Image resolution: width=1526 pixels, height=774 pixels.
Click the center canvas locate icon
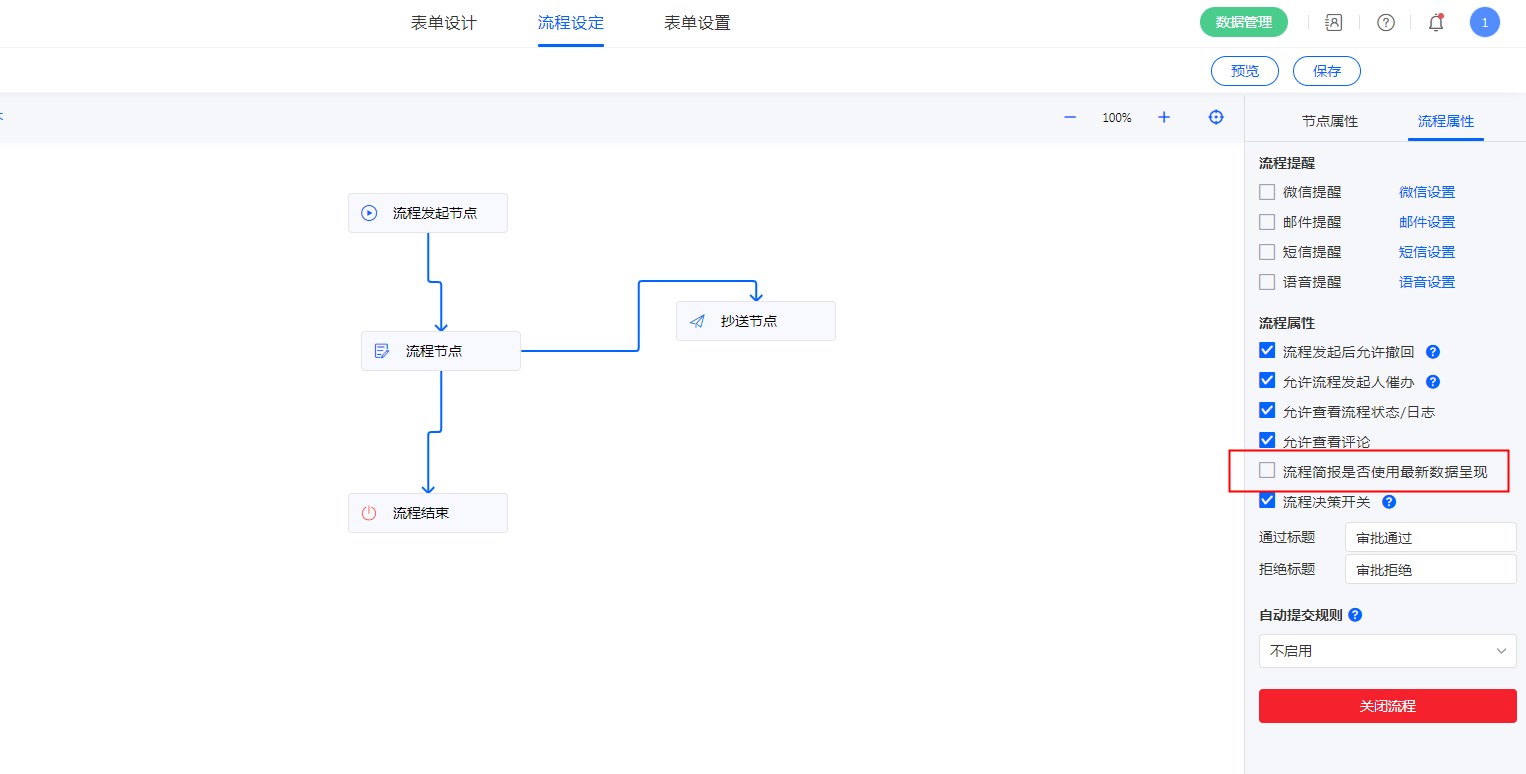[x=1216, y=118]
